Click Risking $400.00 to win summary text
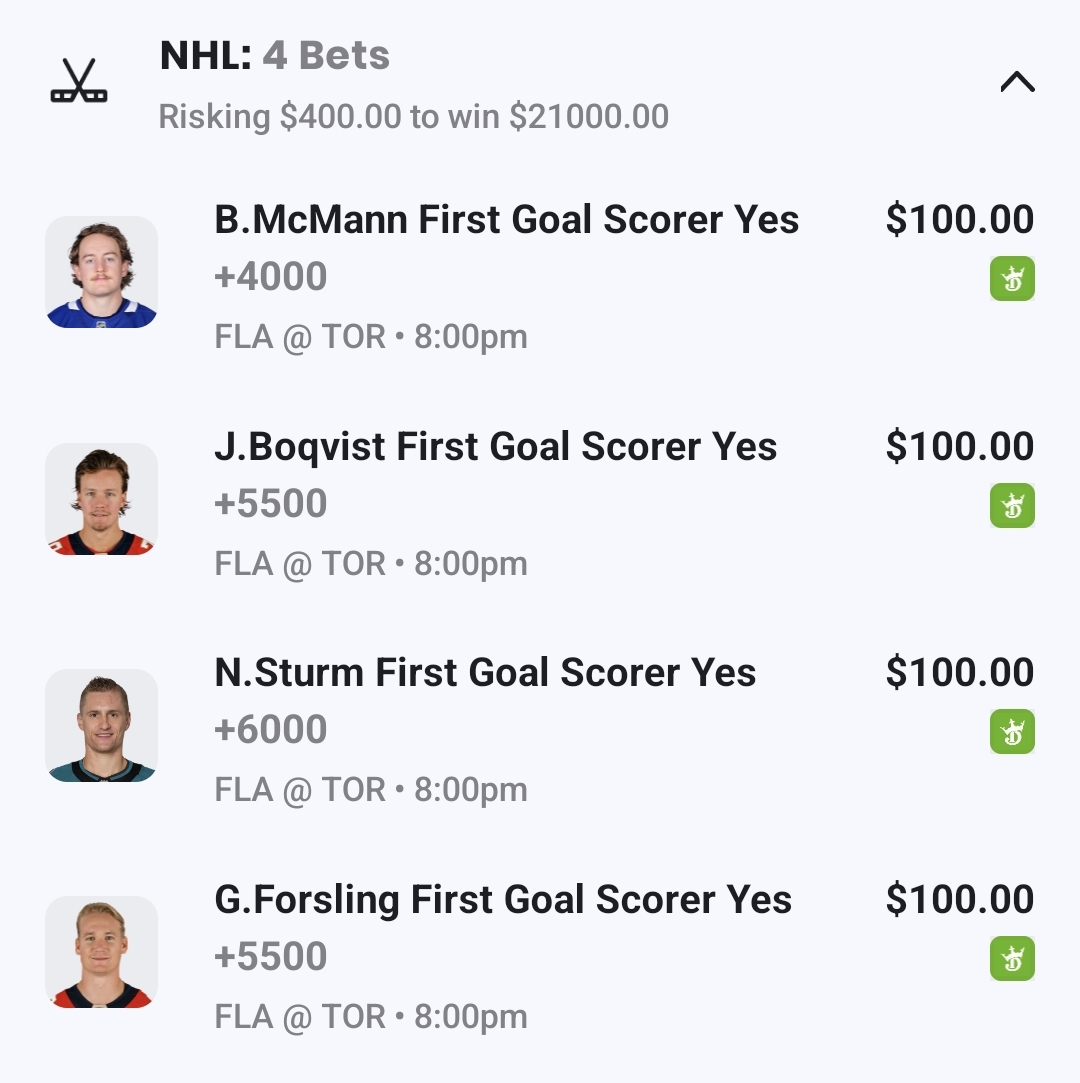 413,117
